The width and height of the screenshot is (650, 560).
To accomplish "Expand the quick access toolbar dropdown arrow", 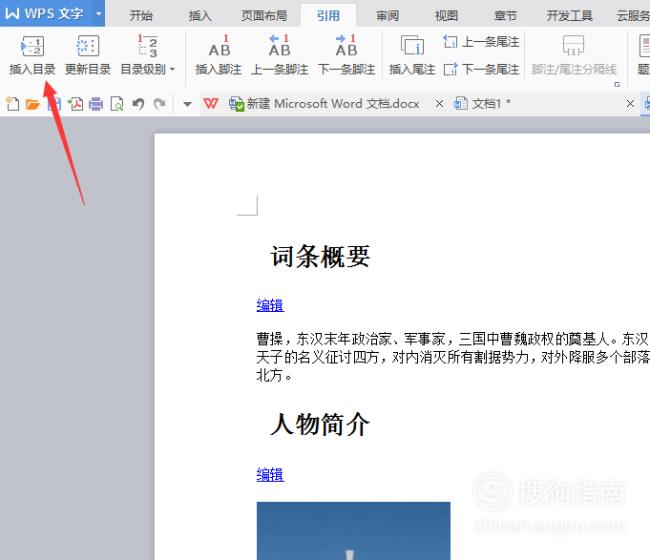I will pos(187,104).
